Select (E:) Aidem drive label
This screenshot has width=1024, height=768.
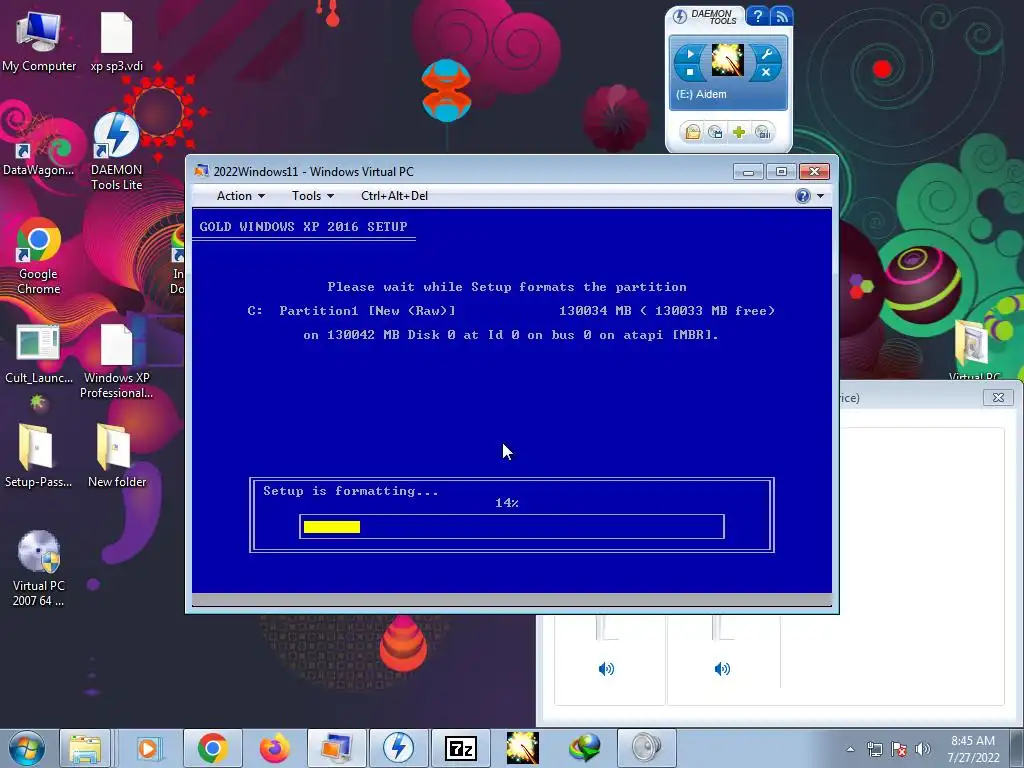[x=701, y=94]
